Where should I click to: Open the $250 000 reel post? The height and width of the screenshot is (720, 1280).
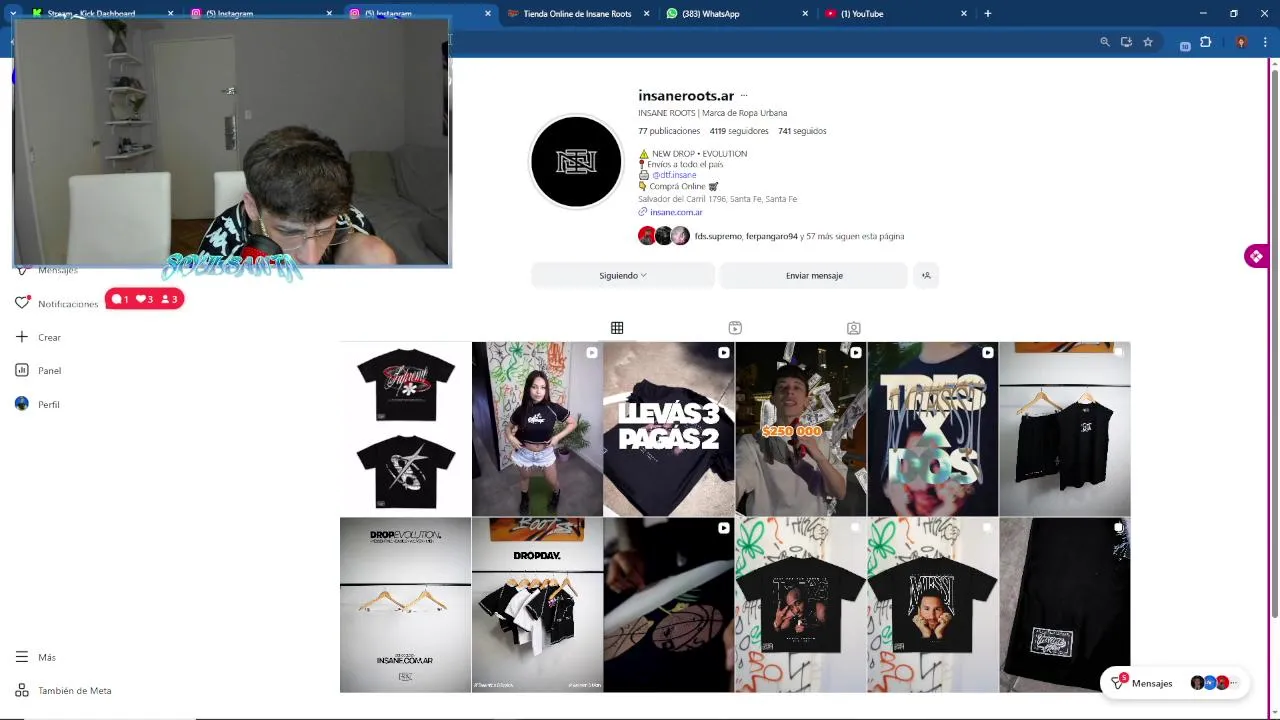click(x=801, y=429)
